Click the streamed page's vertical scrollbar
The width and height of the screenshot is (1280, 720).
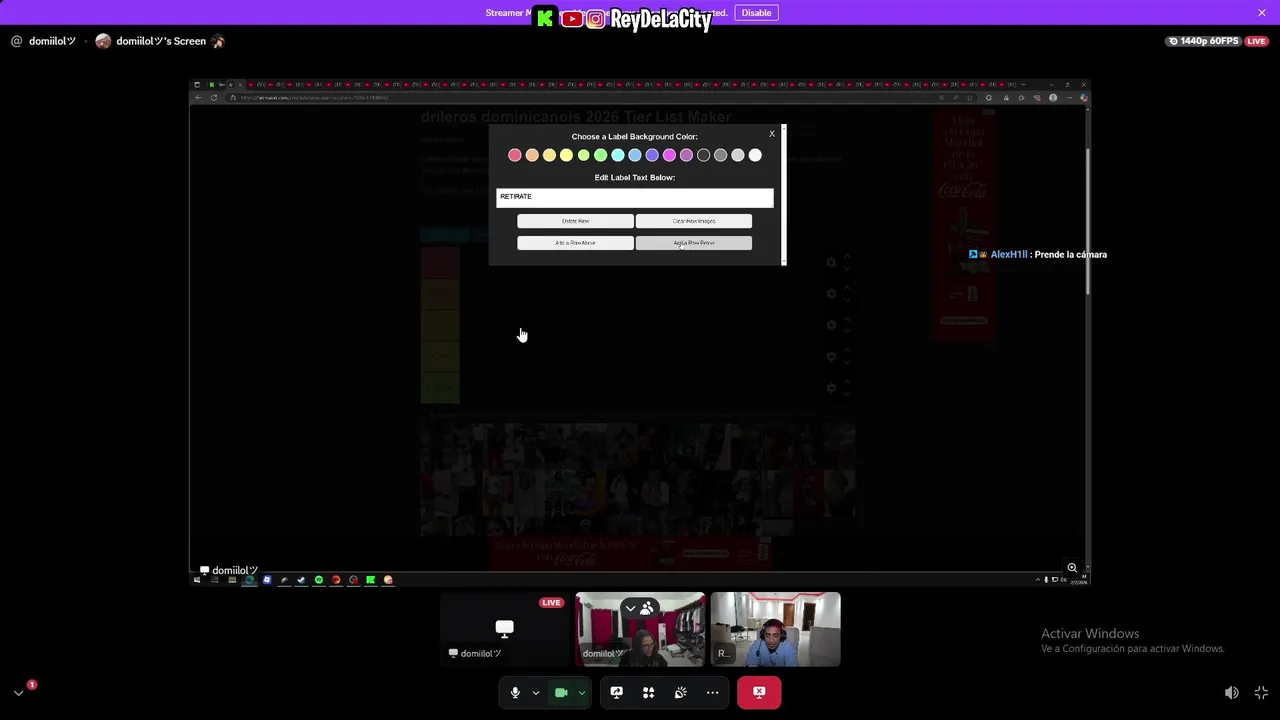[1087, 220]
